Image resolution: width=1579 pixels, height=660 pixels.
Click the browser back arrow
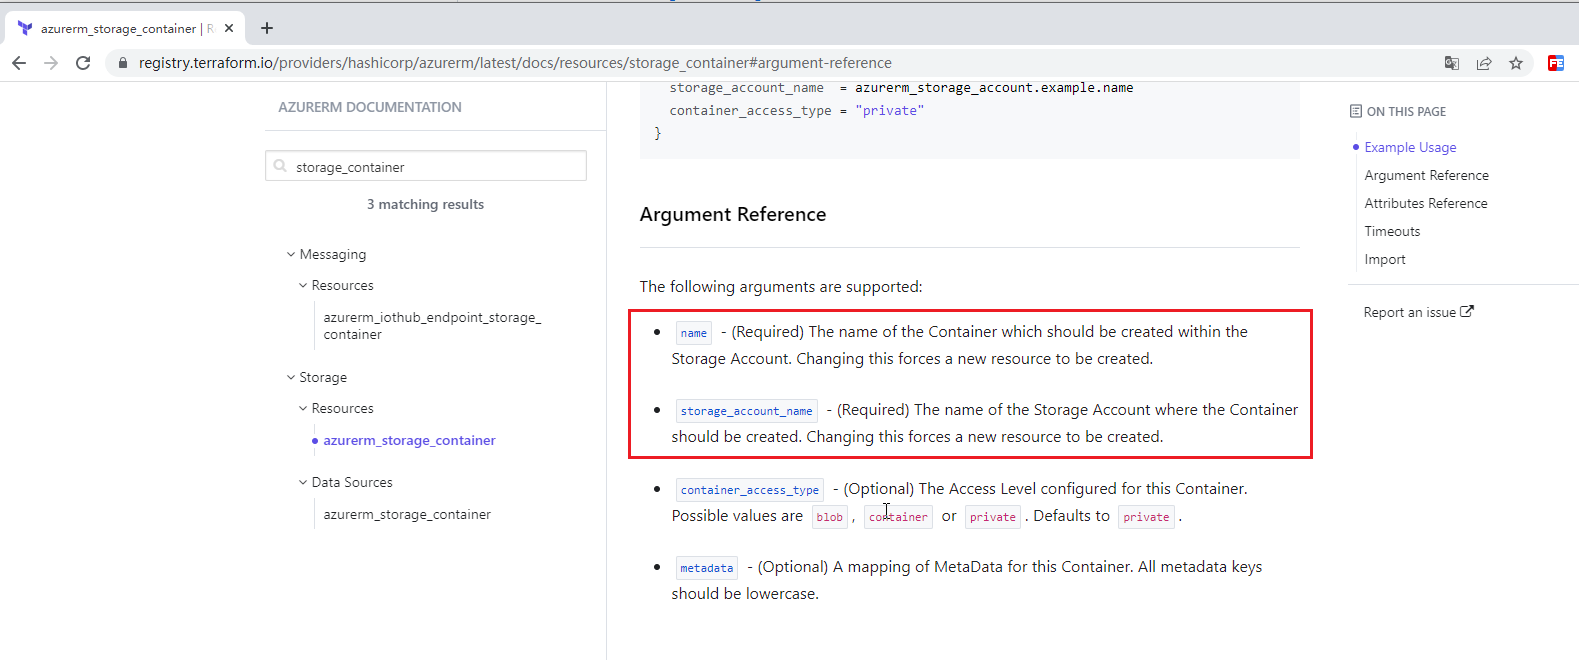[x=19, y=63]
